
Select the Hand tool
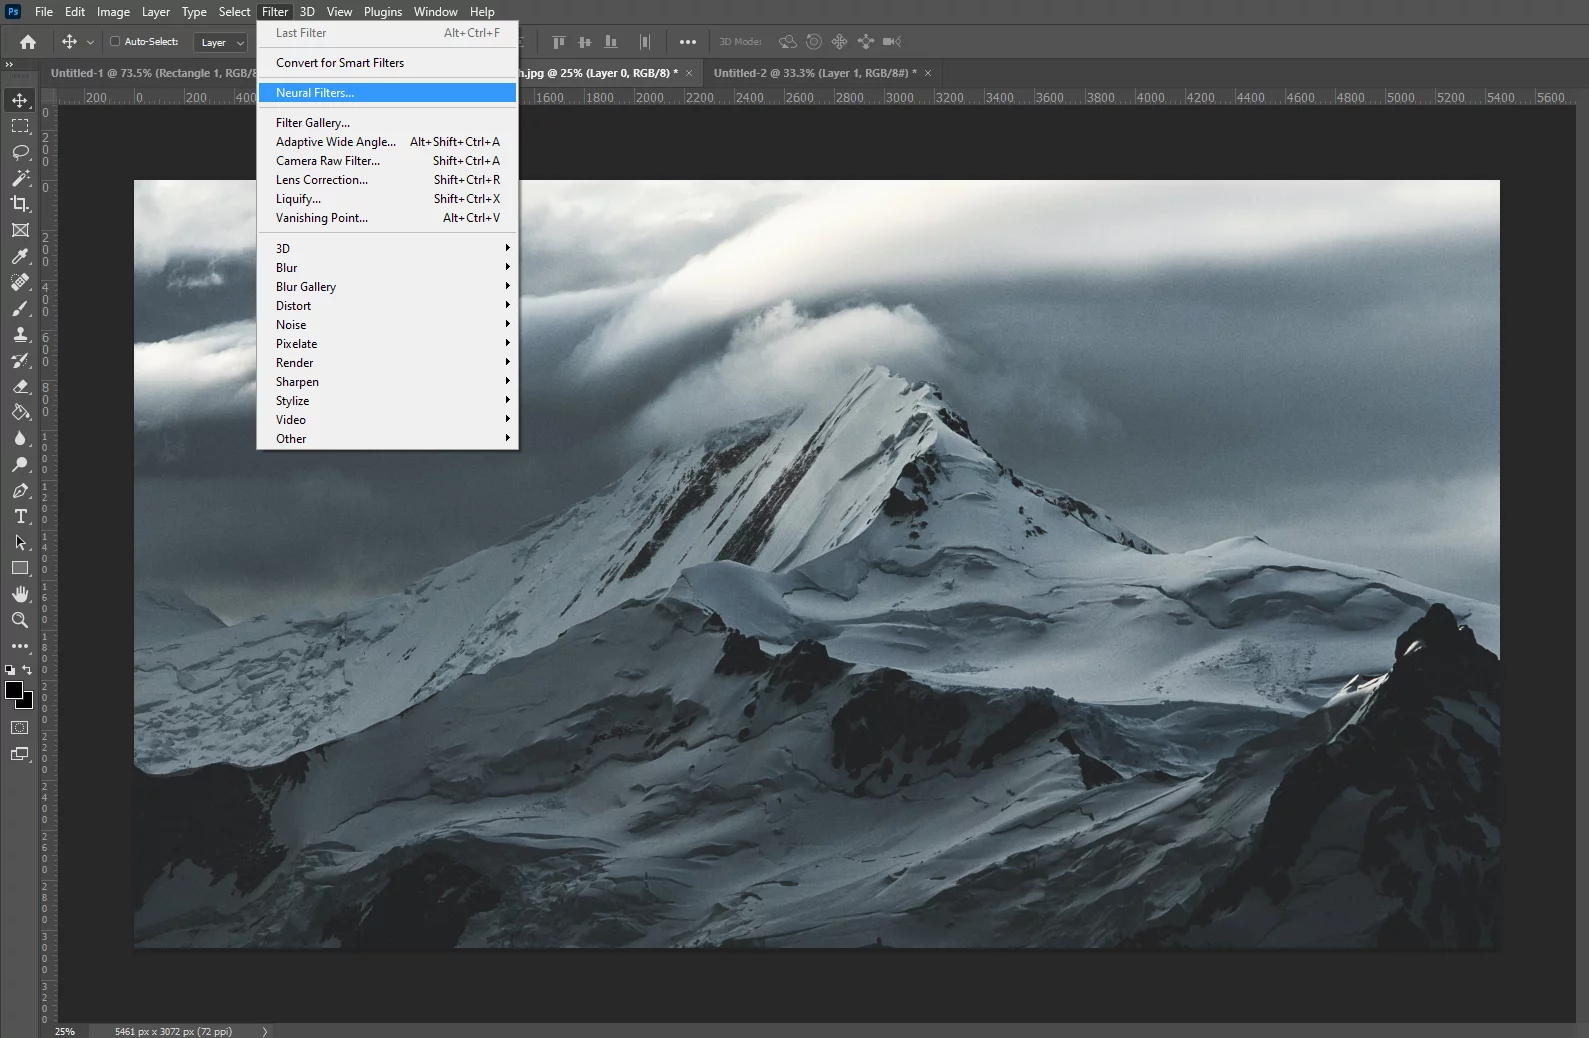pos(20,594)
